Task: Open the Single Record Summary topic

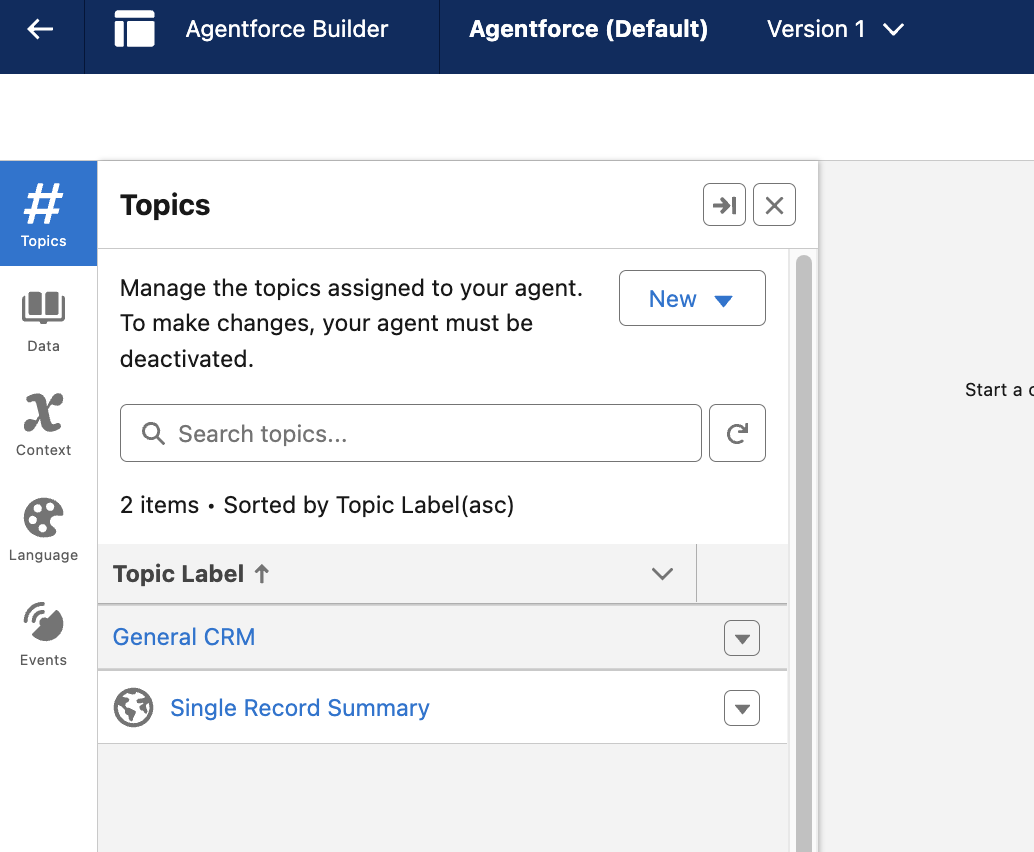Action: pyautogui.click(x=299, y=708)
